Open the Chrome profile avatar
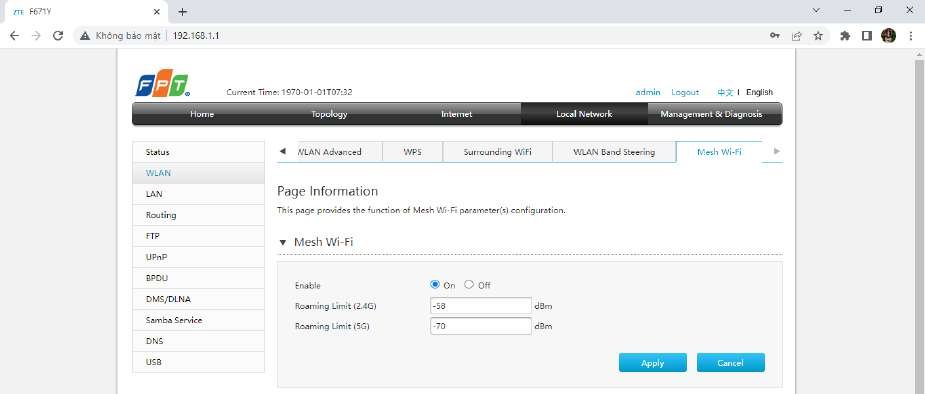 [888, 36]
